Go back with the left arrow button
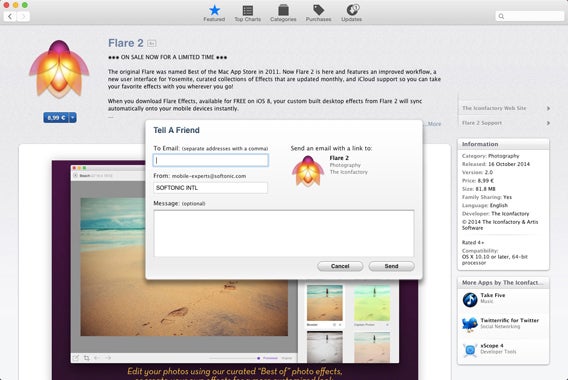Image resolution: width=568 pixels, height=380 pixels. coord(10,16)
